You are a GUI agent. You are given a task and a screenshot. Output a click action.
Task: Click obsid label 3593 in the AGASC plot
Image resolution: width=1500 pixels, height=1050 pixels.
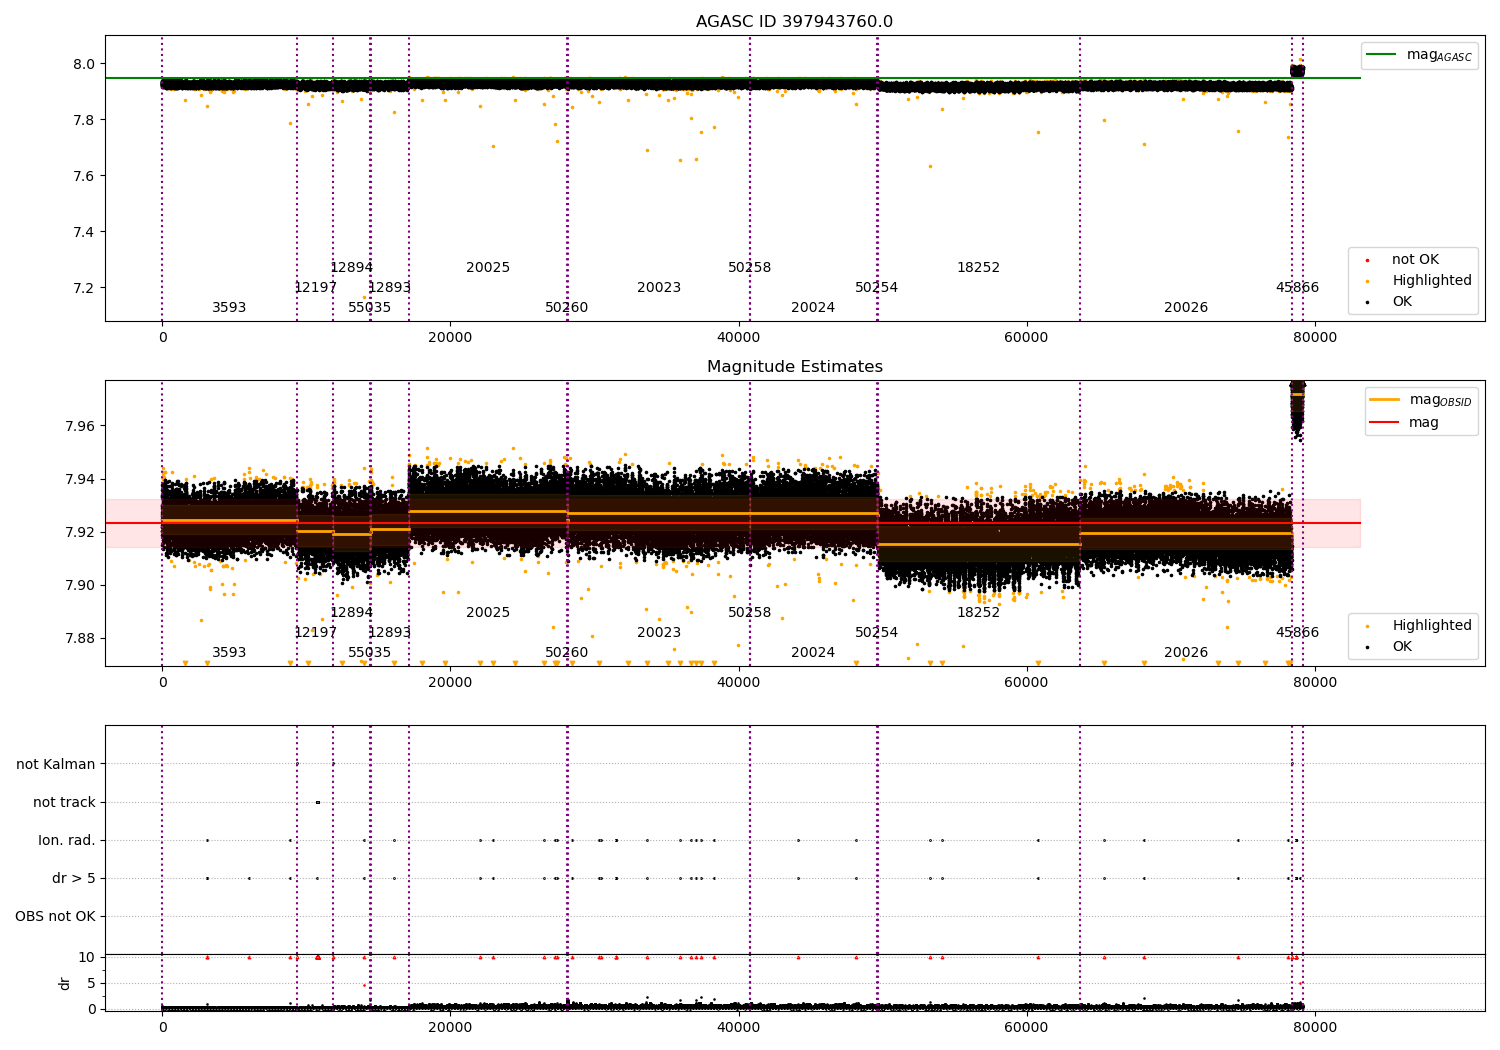tap(229, 308)
